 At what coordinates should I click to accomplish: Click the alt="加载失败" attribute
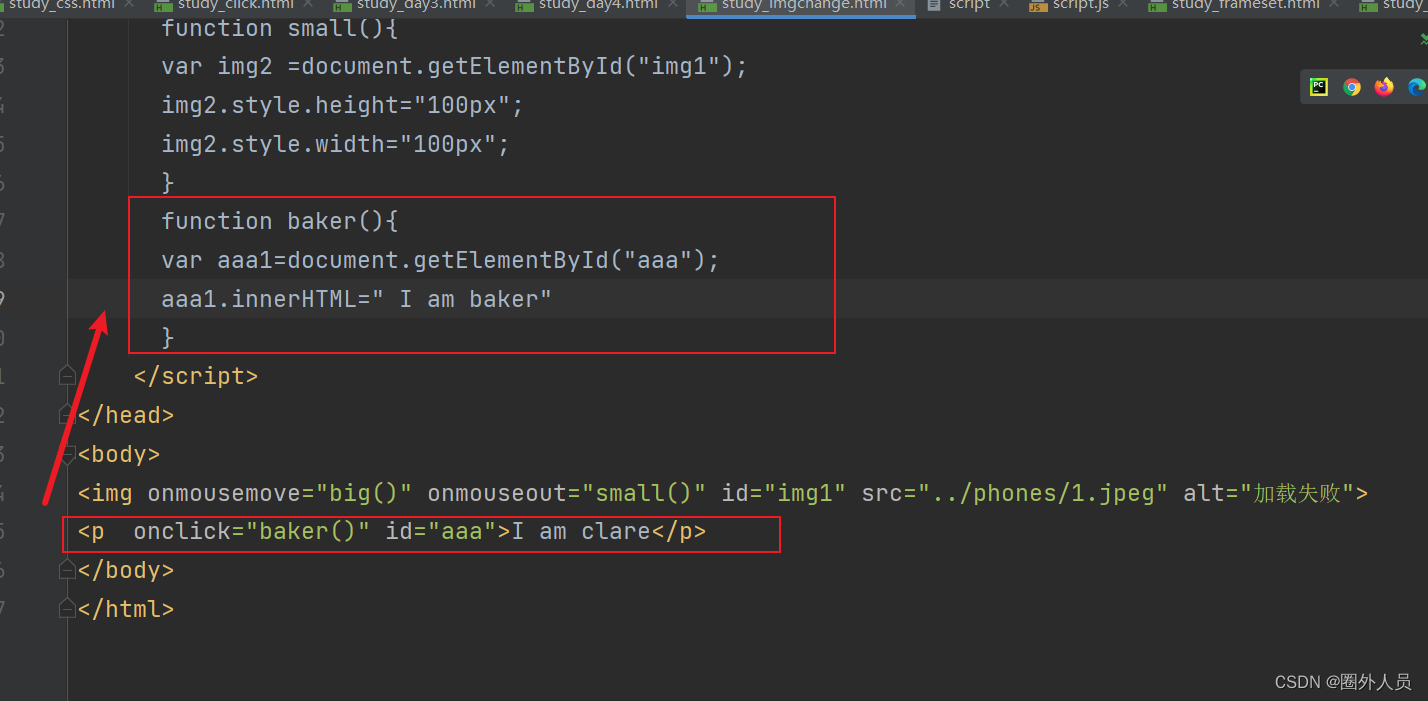(x=1268, y=493)
